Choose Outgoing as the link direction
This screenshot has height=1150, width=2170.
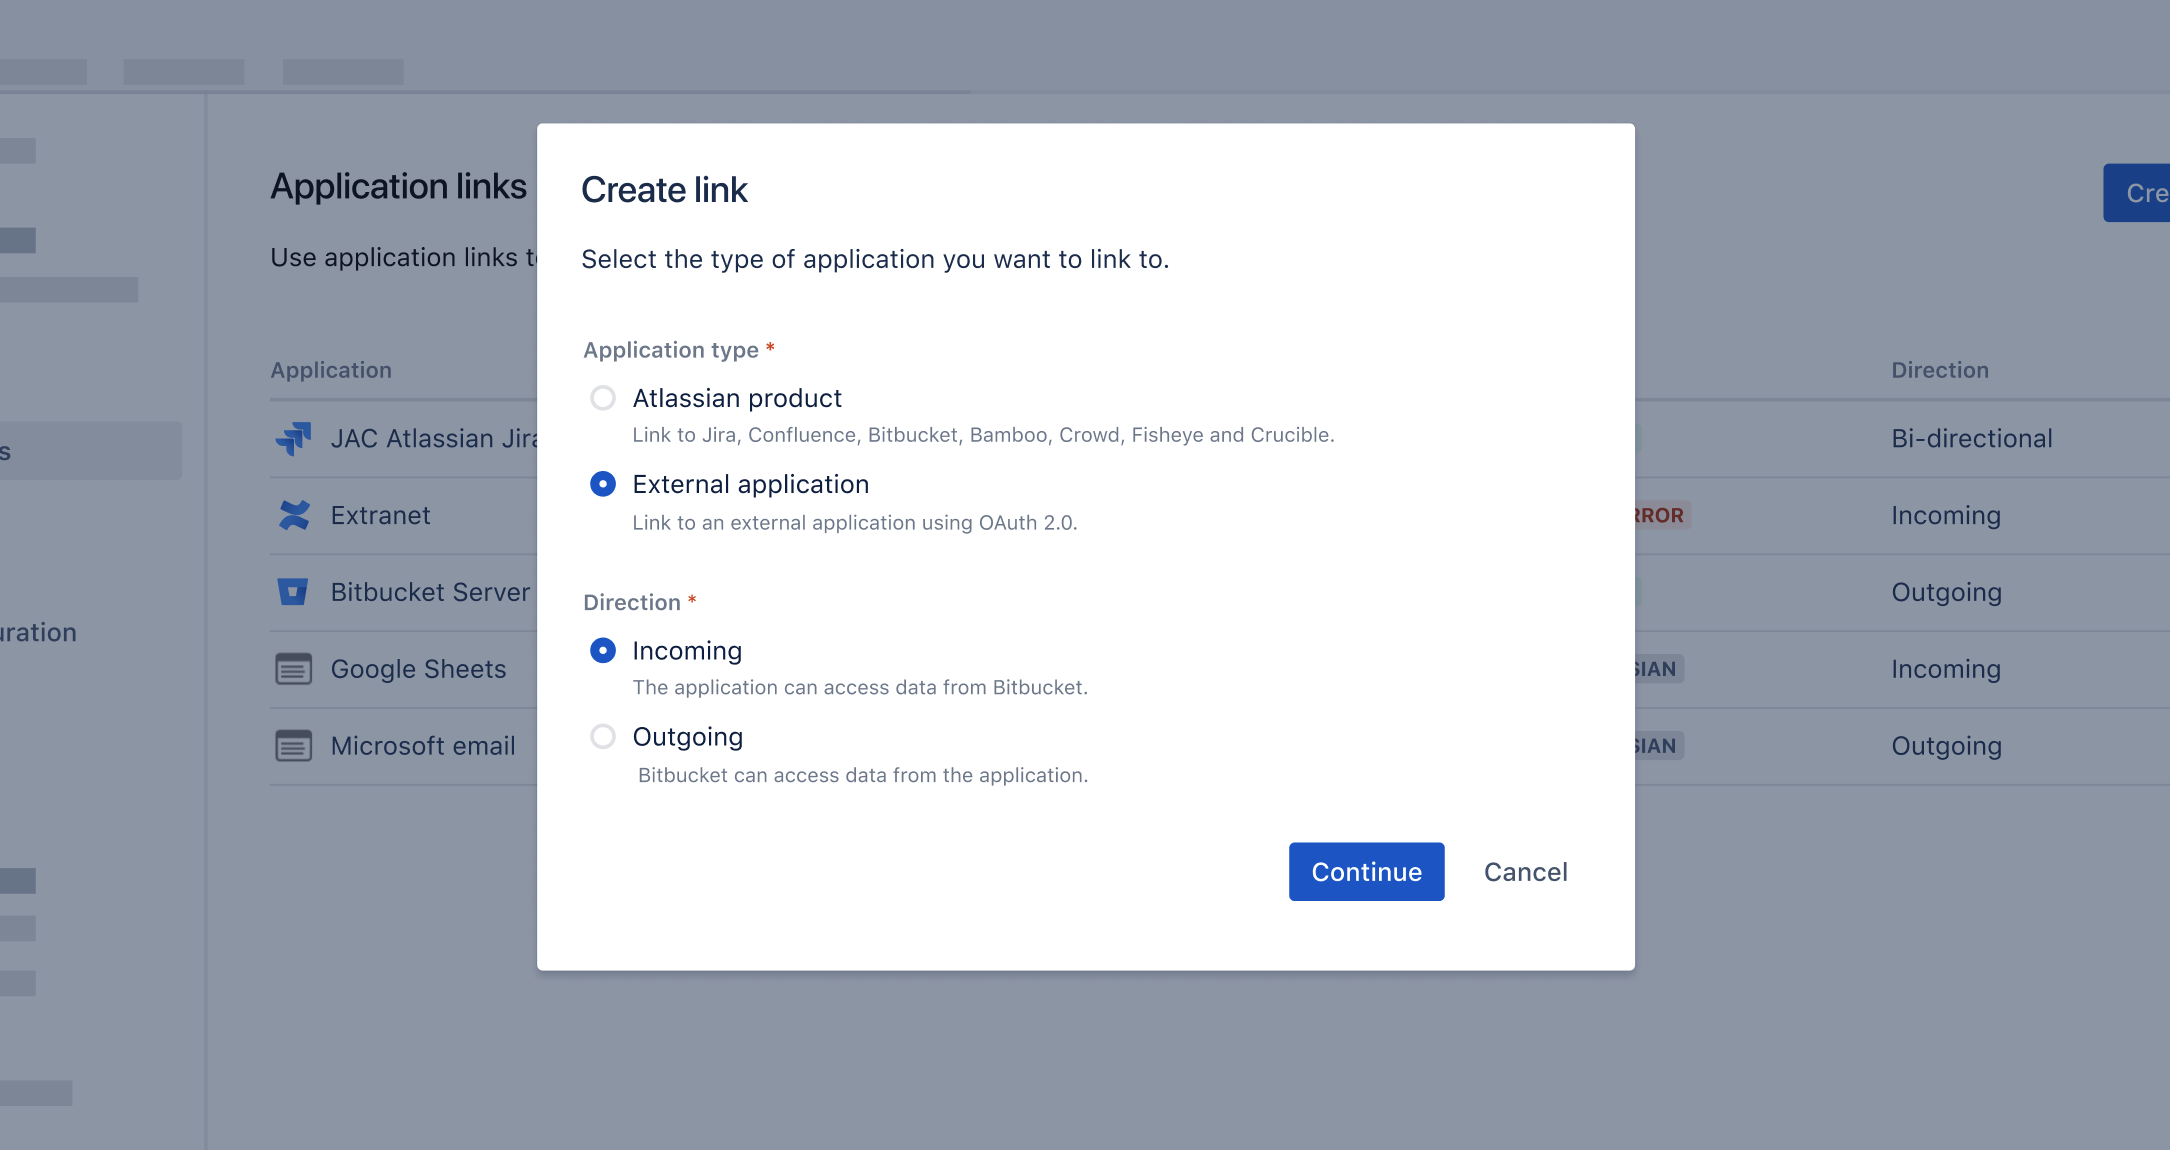pos(603,736)
